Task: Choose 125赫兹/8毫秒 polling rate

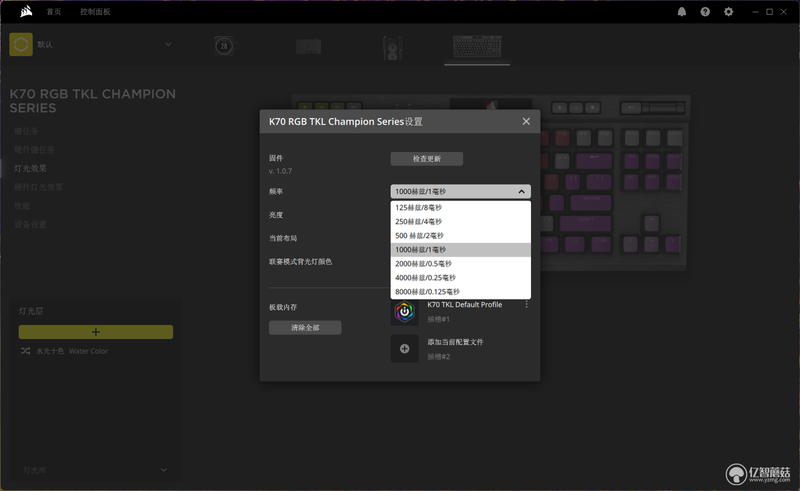Action: click(x=460, y=208)
